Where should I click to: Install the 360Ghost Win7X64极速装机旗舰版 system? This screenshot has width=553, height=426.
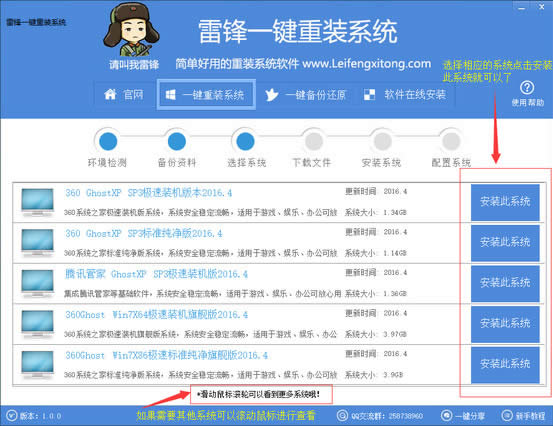505,323
